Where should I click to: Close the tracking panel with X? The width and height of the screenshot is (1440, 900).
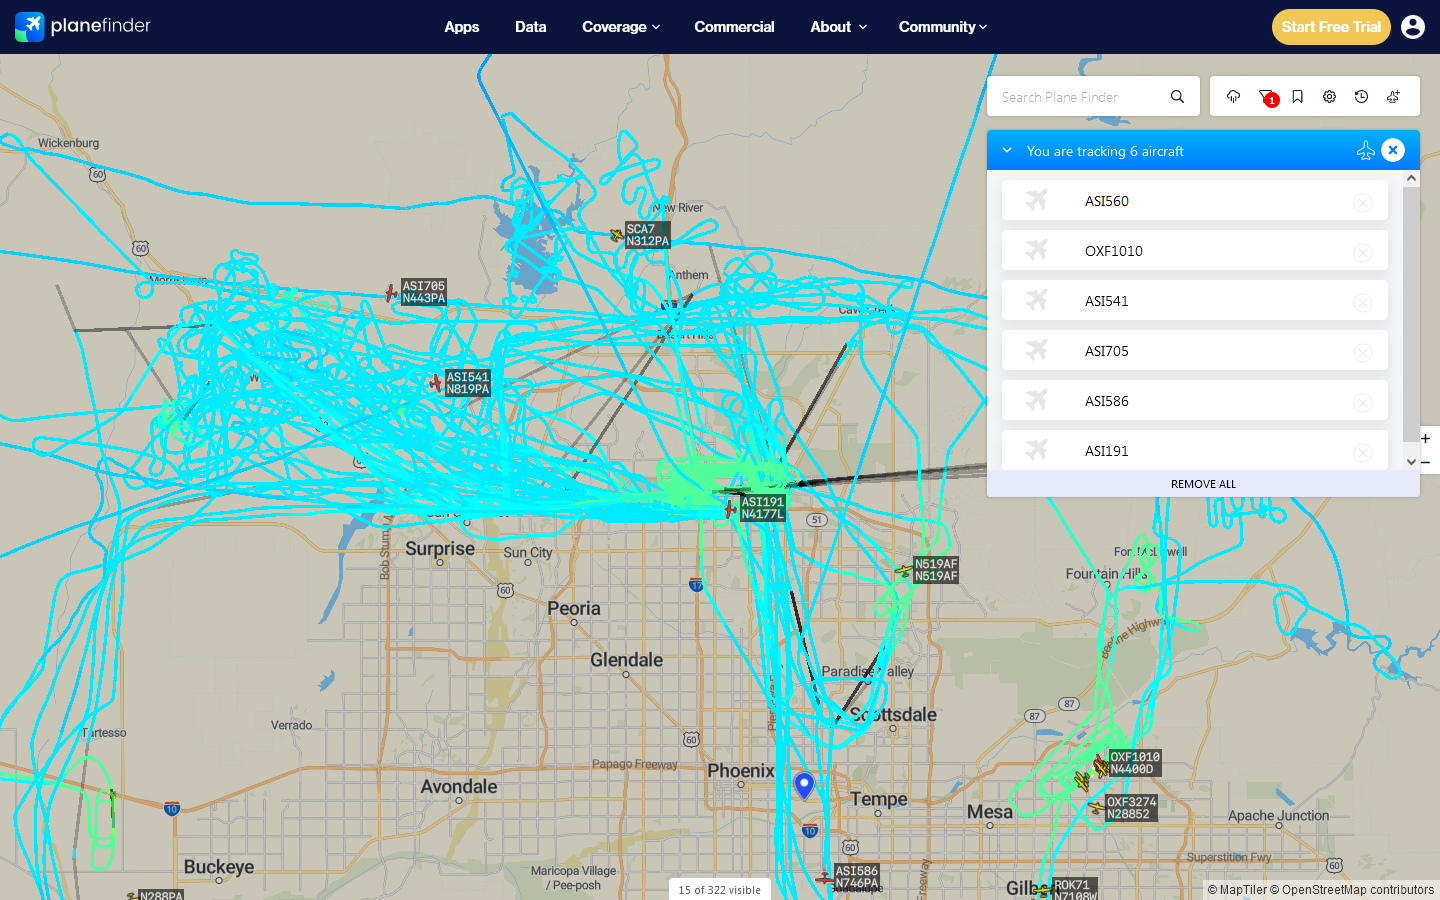pos(1393,150)
